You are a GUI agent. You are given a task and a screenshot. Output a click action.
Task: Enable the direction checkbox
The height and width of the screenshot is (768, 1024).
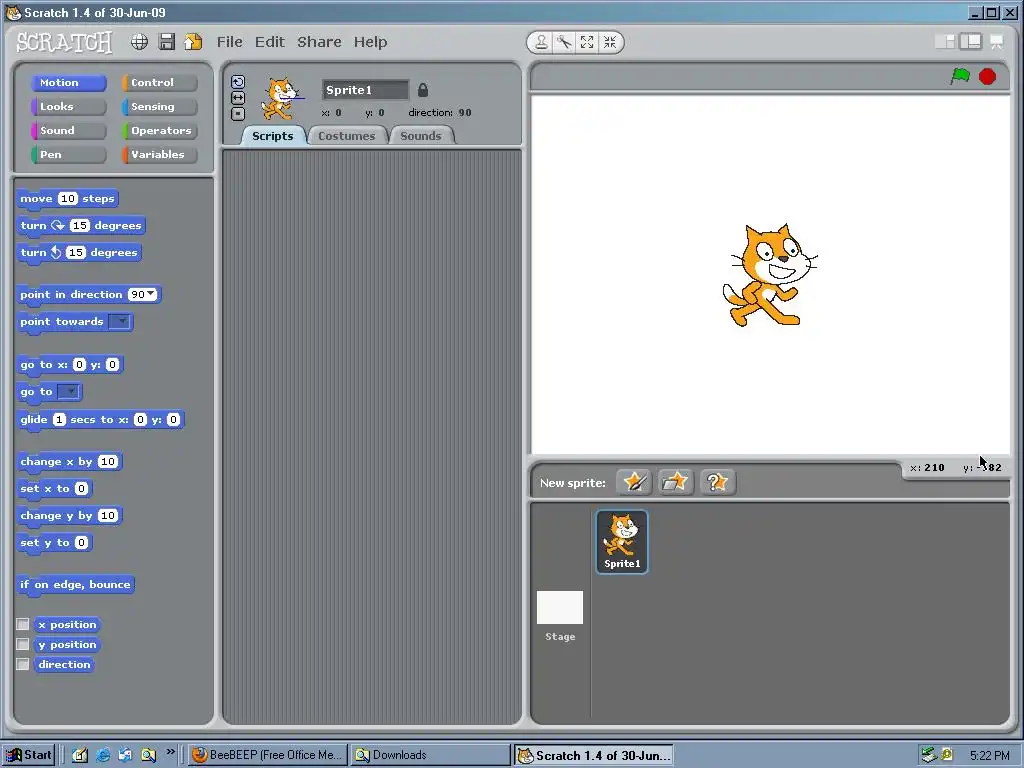click(x=23, y=664)
